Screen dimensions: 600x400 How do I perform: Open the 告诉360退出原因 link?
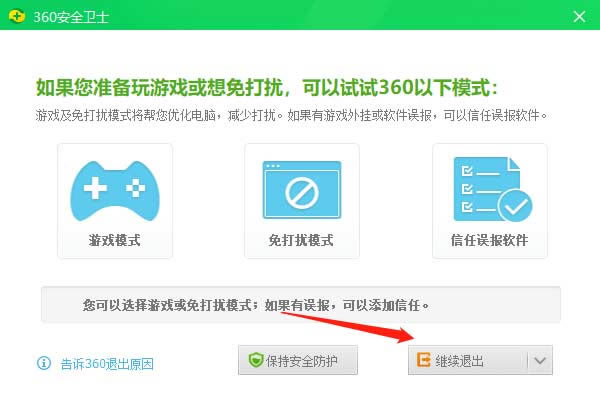107,363
